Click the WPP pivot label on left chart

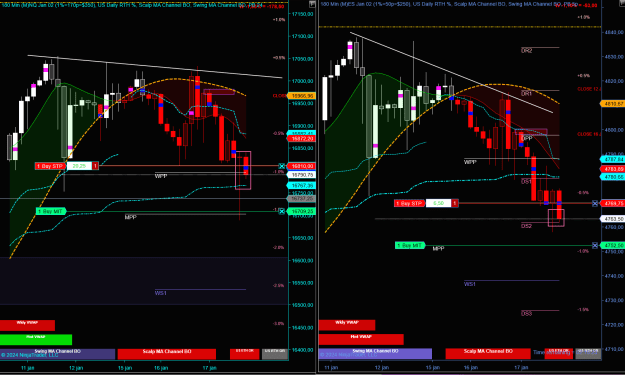point(161,176)
